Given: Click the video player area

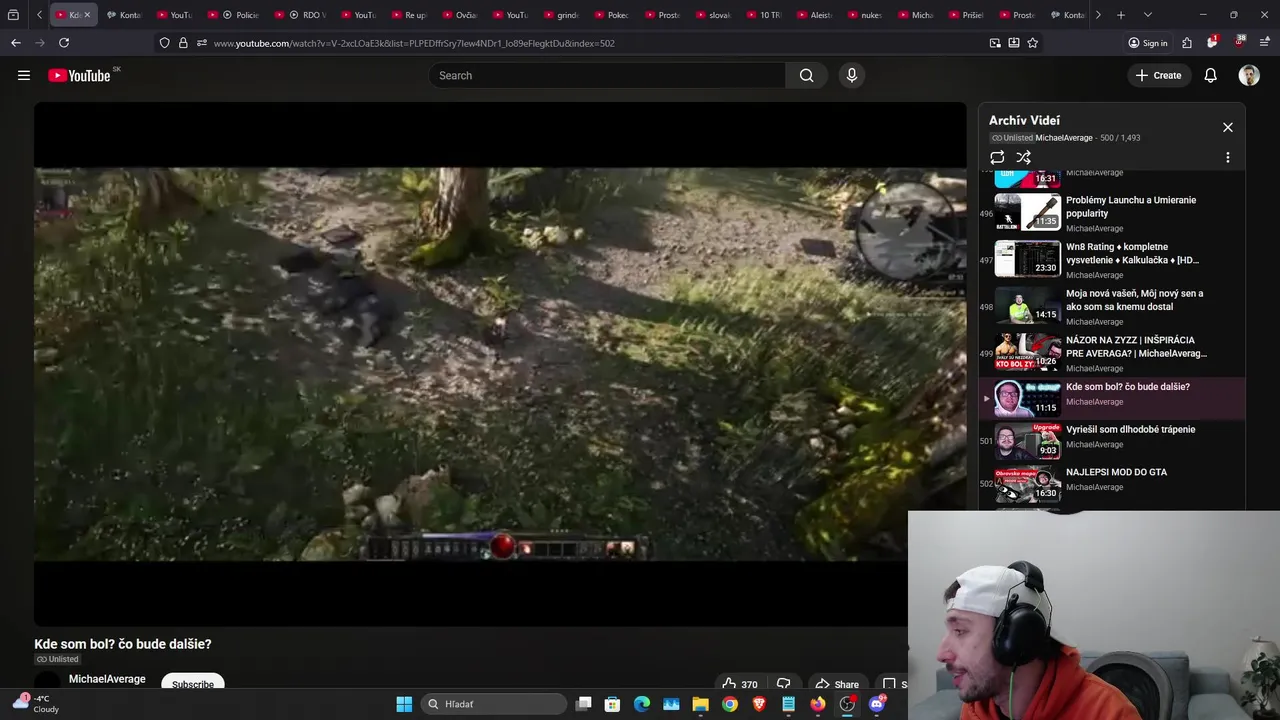Looking at the screenshot, I should (x=500, y=364).
